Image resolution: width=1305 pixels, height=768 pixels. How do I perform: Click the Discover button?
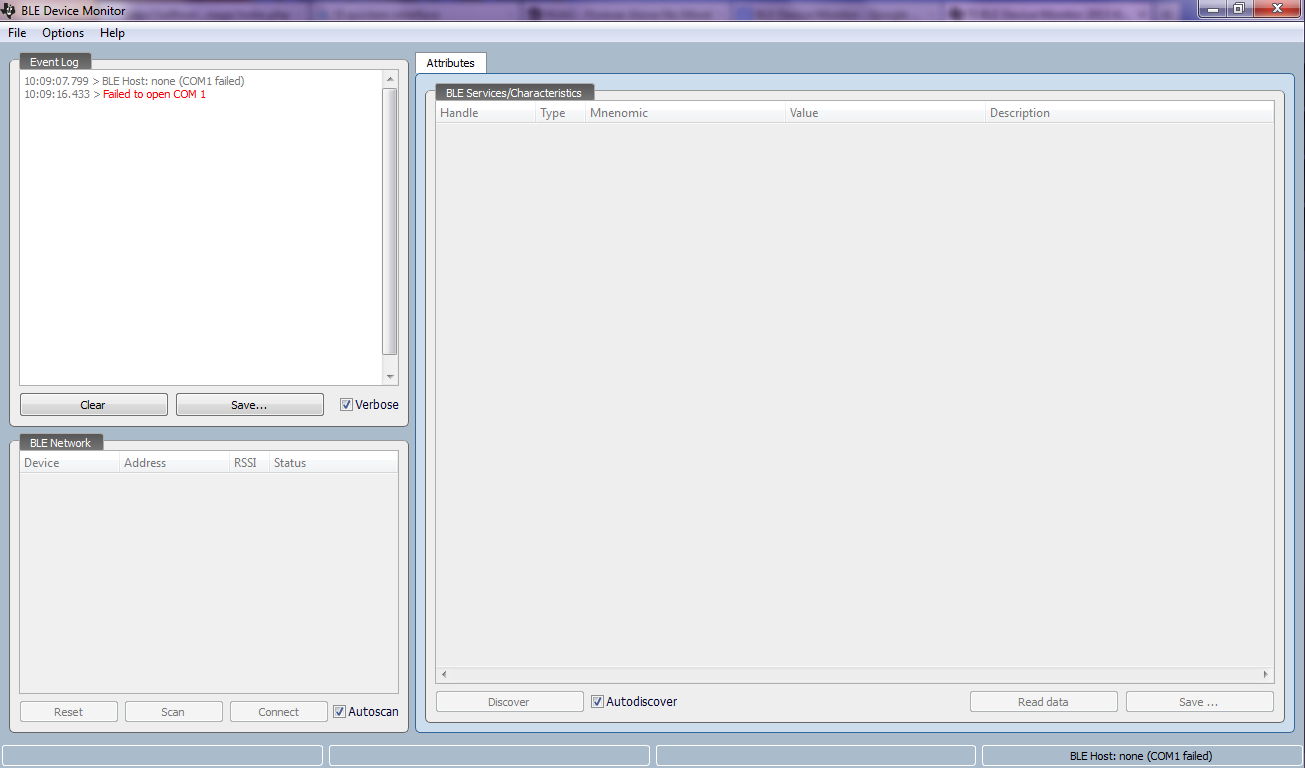click(x=509, y=701)
